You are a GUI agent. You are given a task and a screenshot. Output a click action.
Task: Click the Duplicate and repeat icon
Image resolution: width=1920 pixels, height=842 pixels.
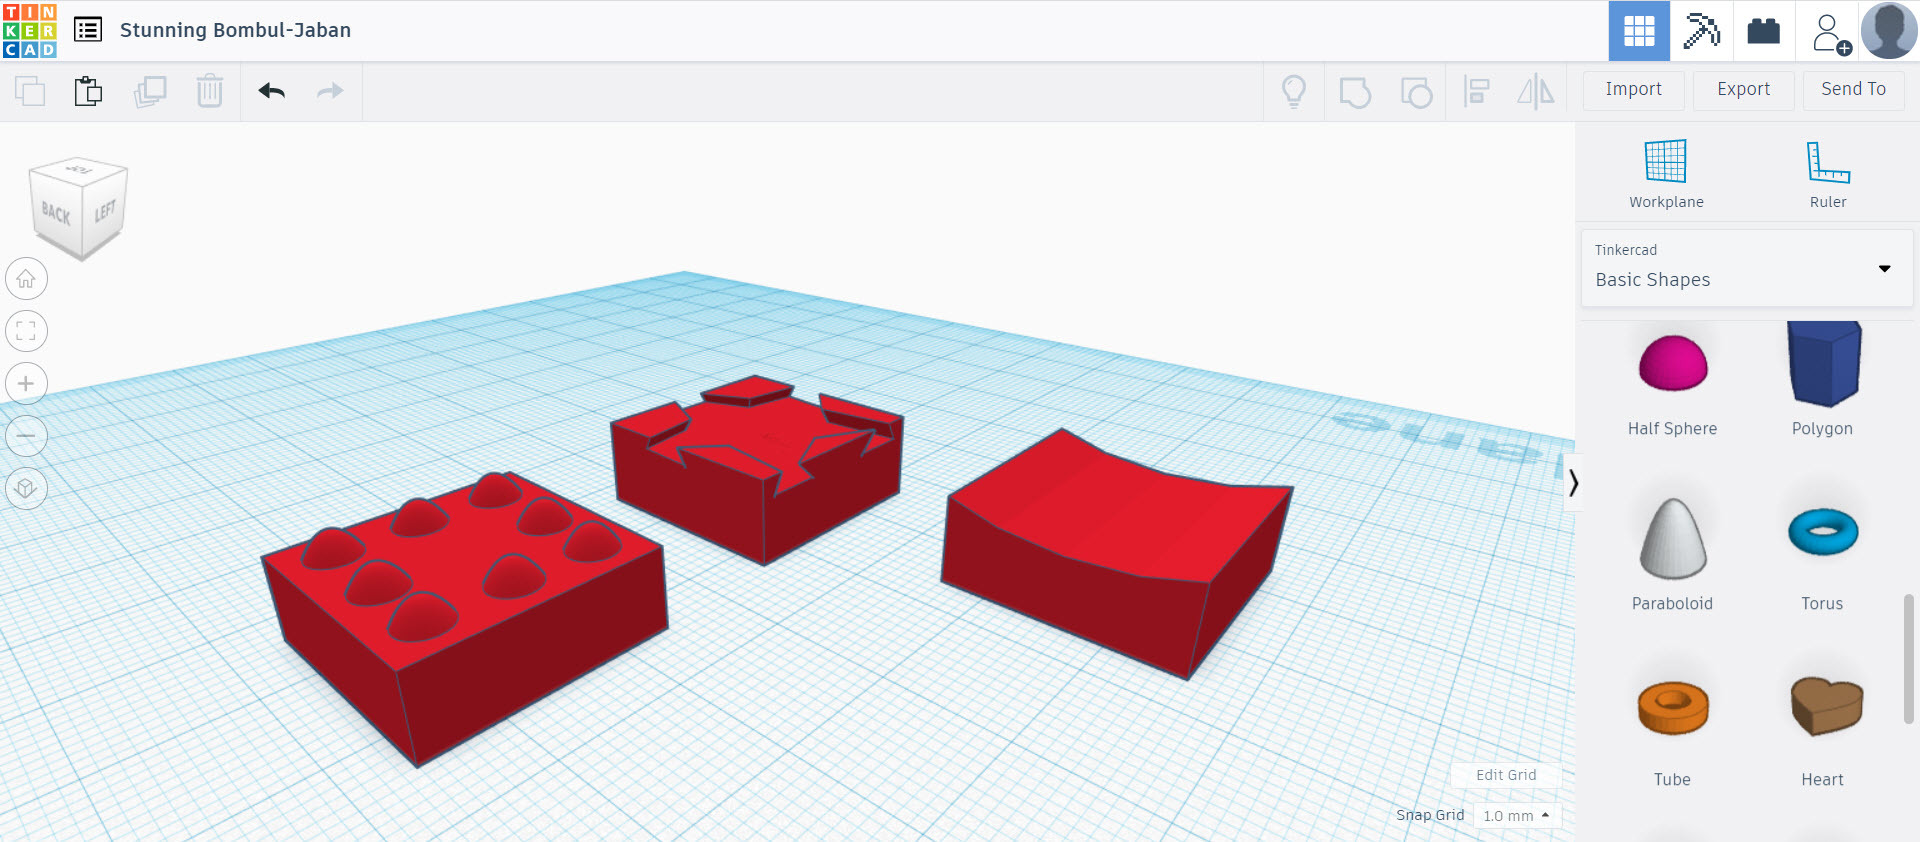click(x=150, y=91)
